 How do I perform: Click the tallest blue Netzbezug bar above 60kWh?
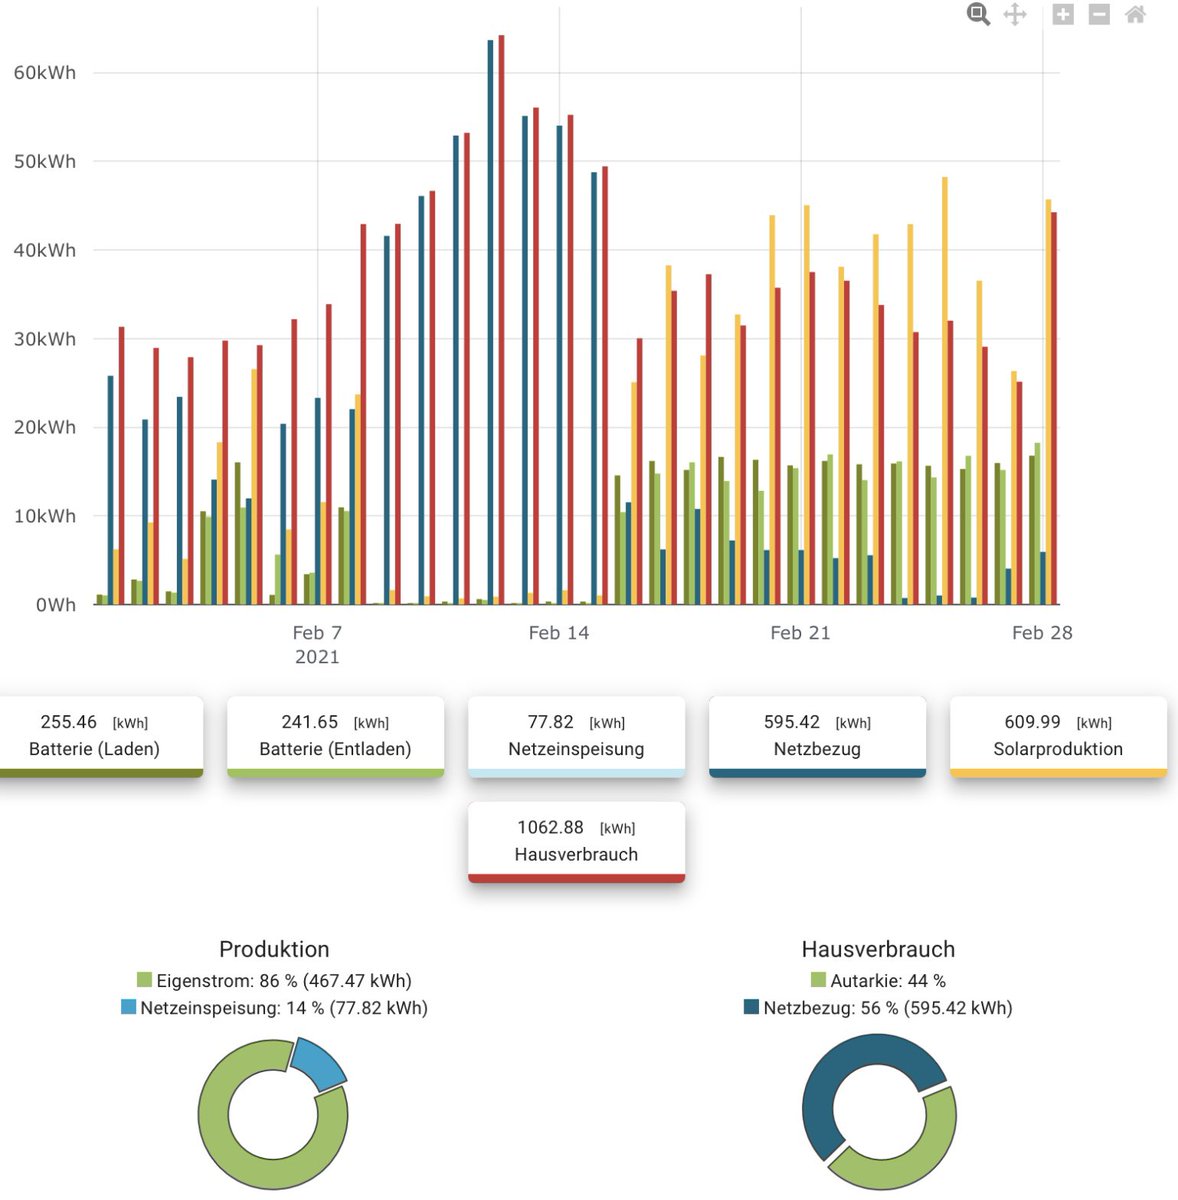pos(490,322)
